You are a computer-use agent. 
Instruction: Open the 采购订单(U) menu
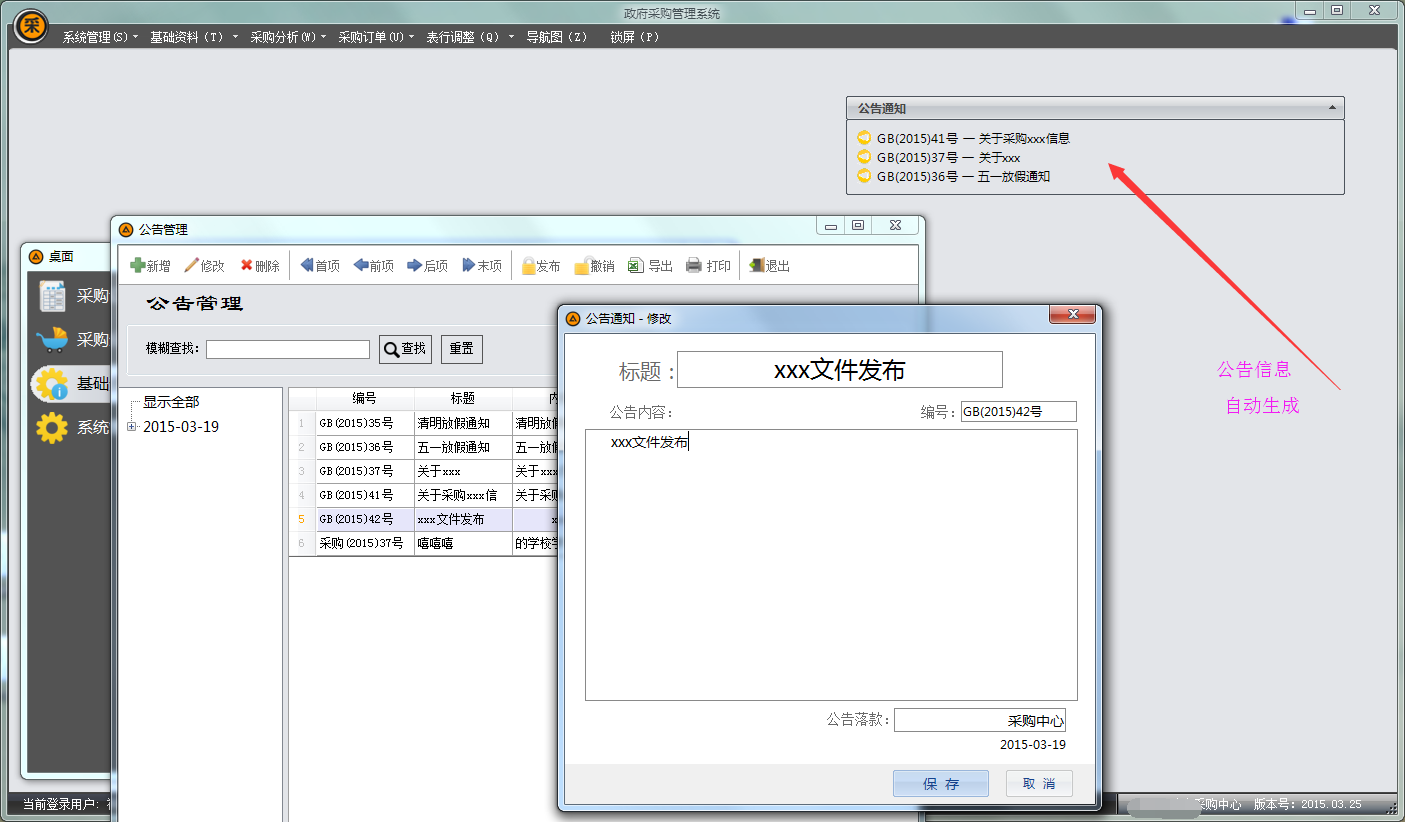[375, 37]
